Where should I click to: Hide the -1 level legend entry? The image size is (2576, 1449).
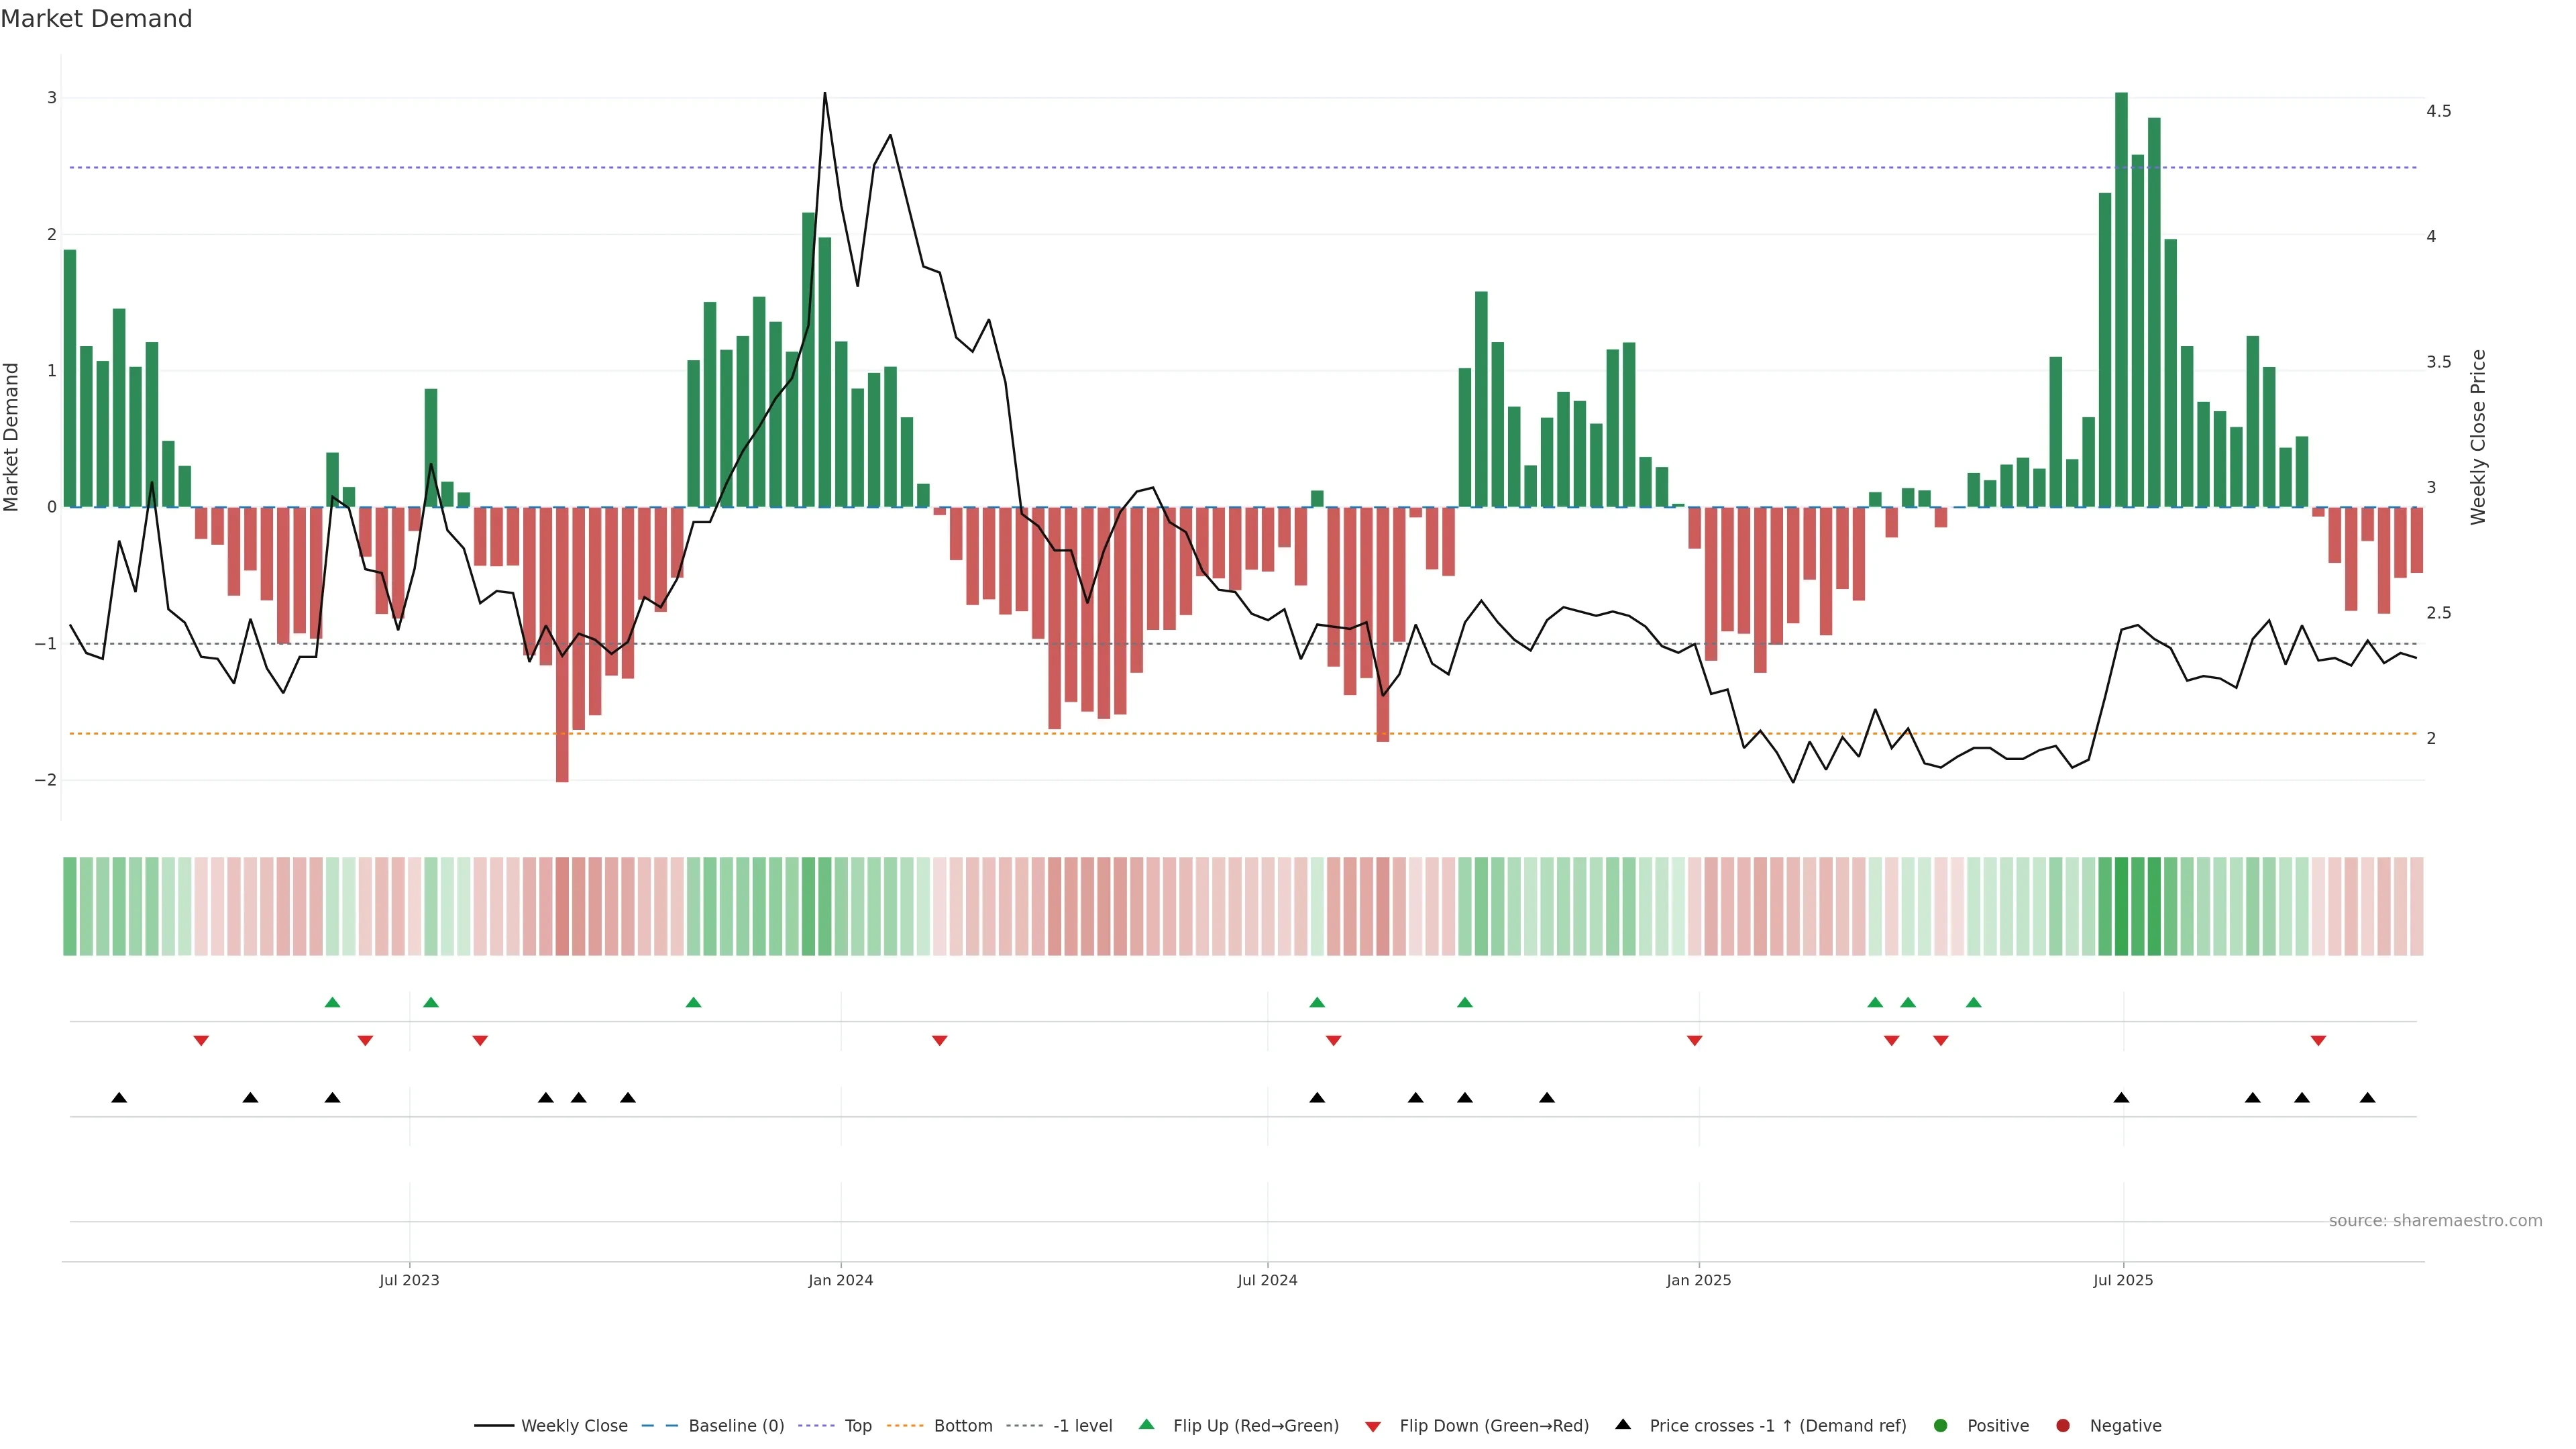click(1082, 1425)
